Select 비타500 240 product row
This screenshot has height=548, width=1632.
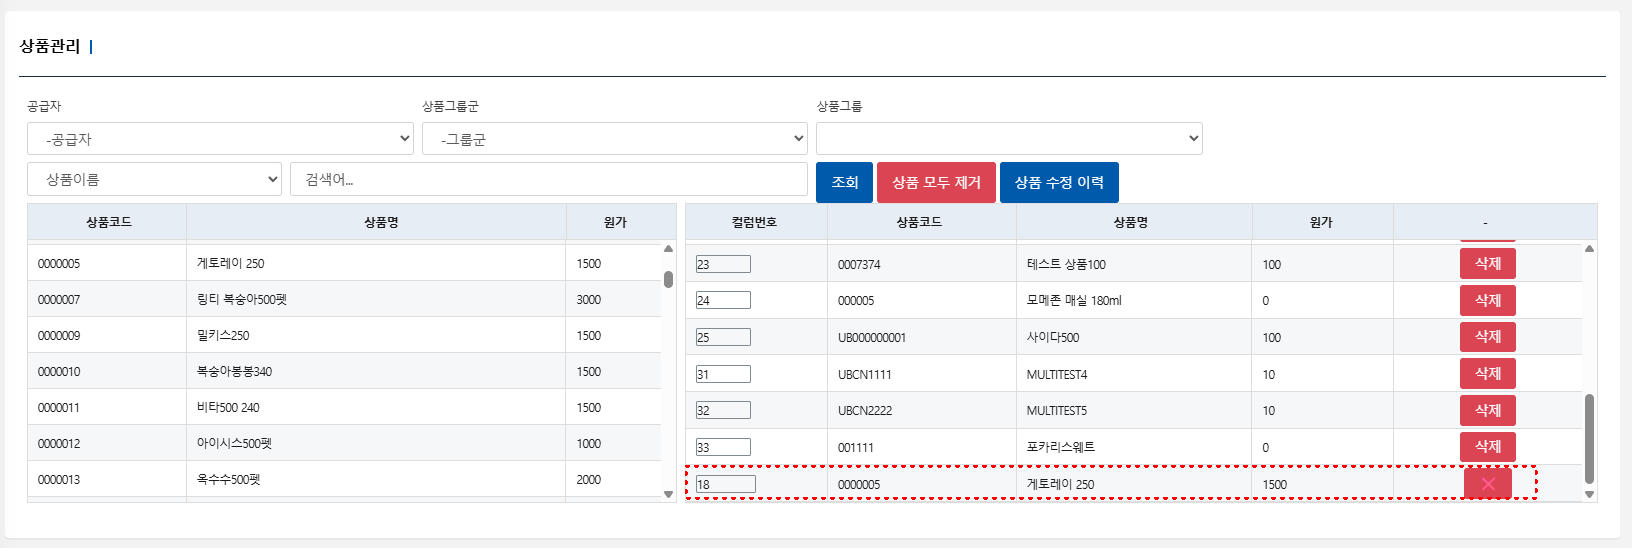tap(344, 407)
